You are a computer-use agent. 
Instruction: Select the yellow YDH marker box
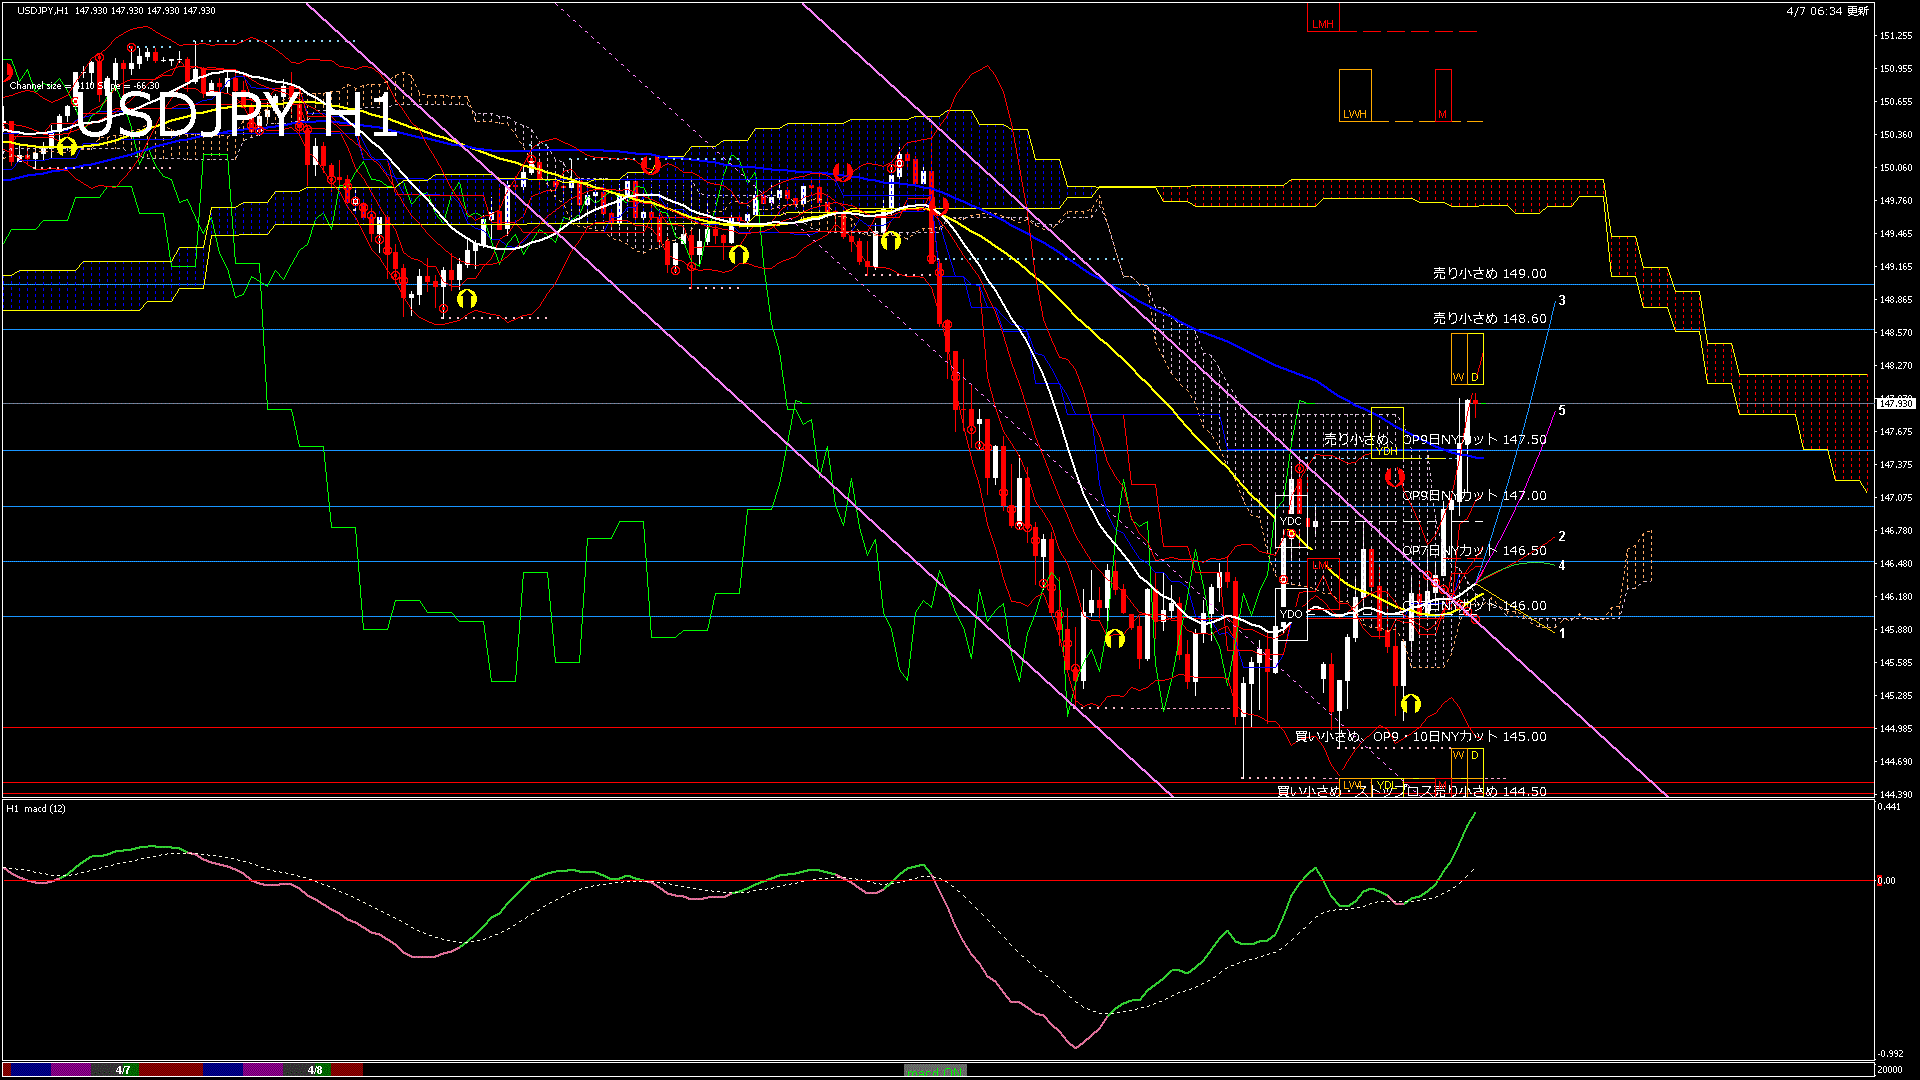[1386, 451]
